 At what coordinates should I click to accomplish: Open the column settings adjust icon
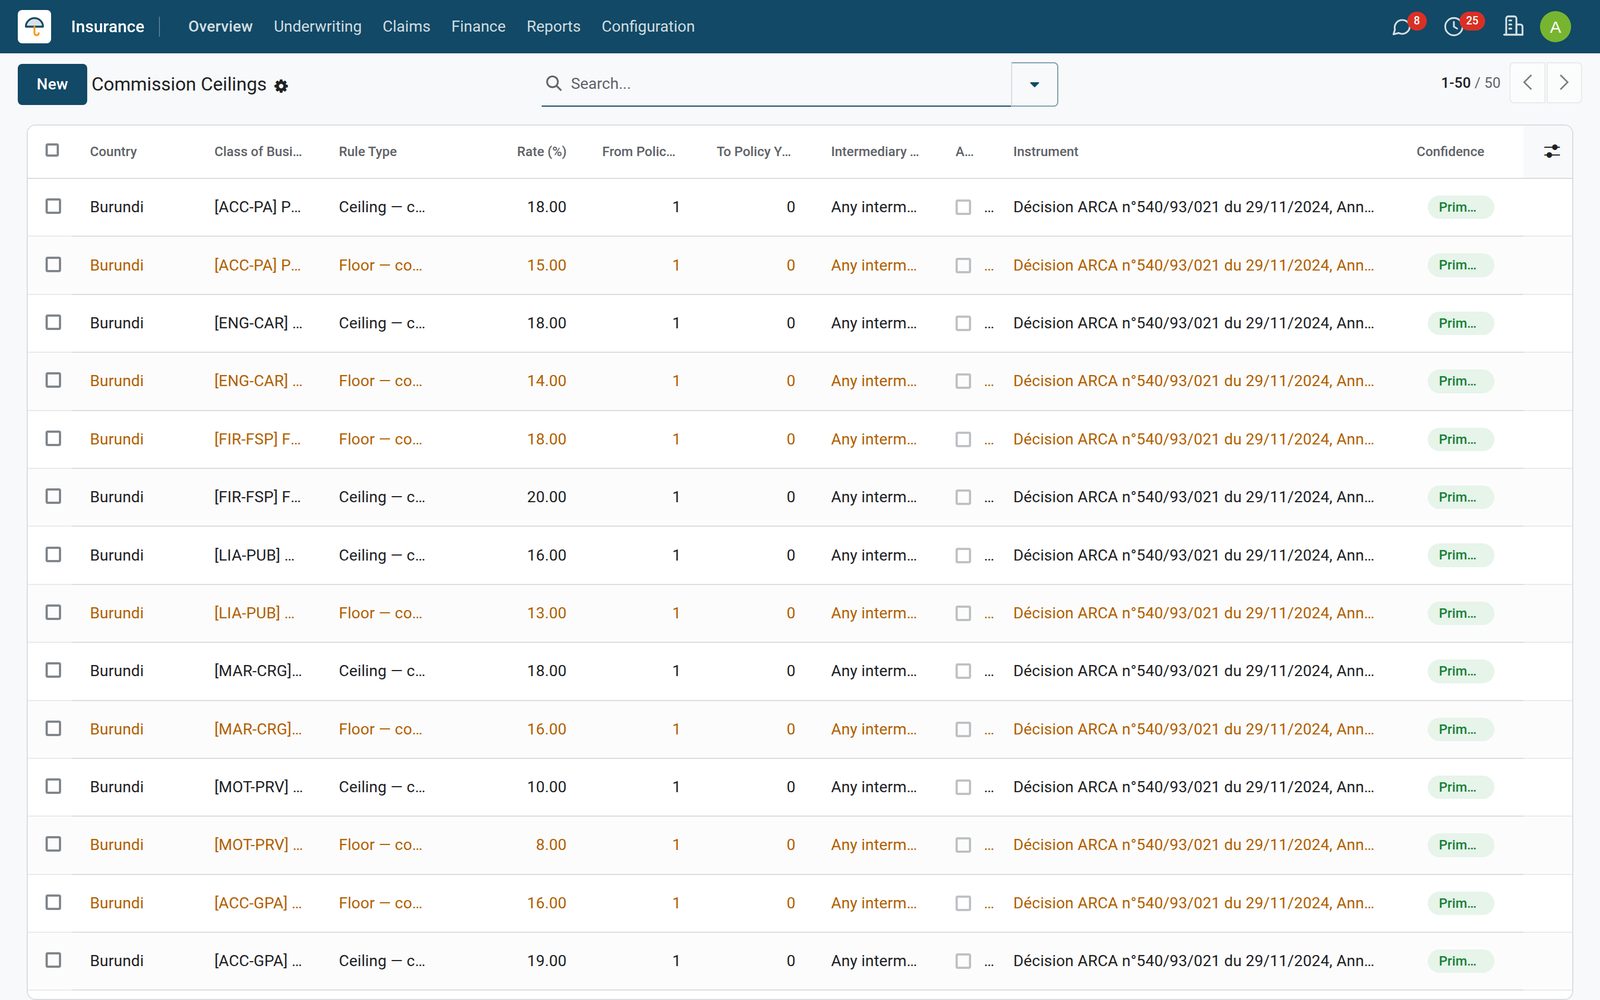coord(1551,152)
